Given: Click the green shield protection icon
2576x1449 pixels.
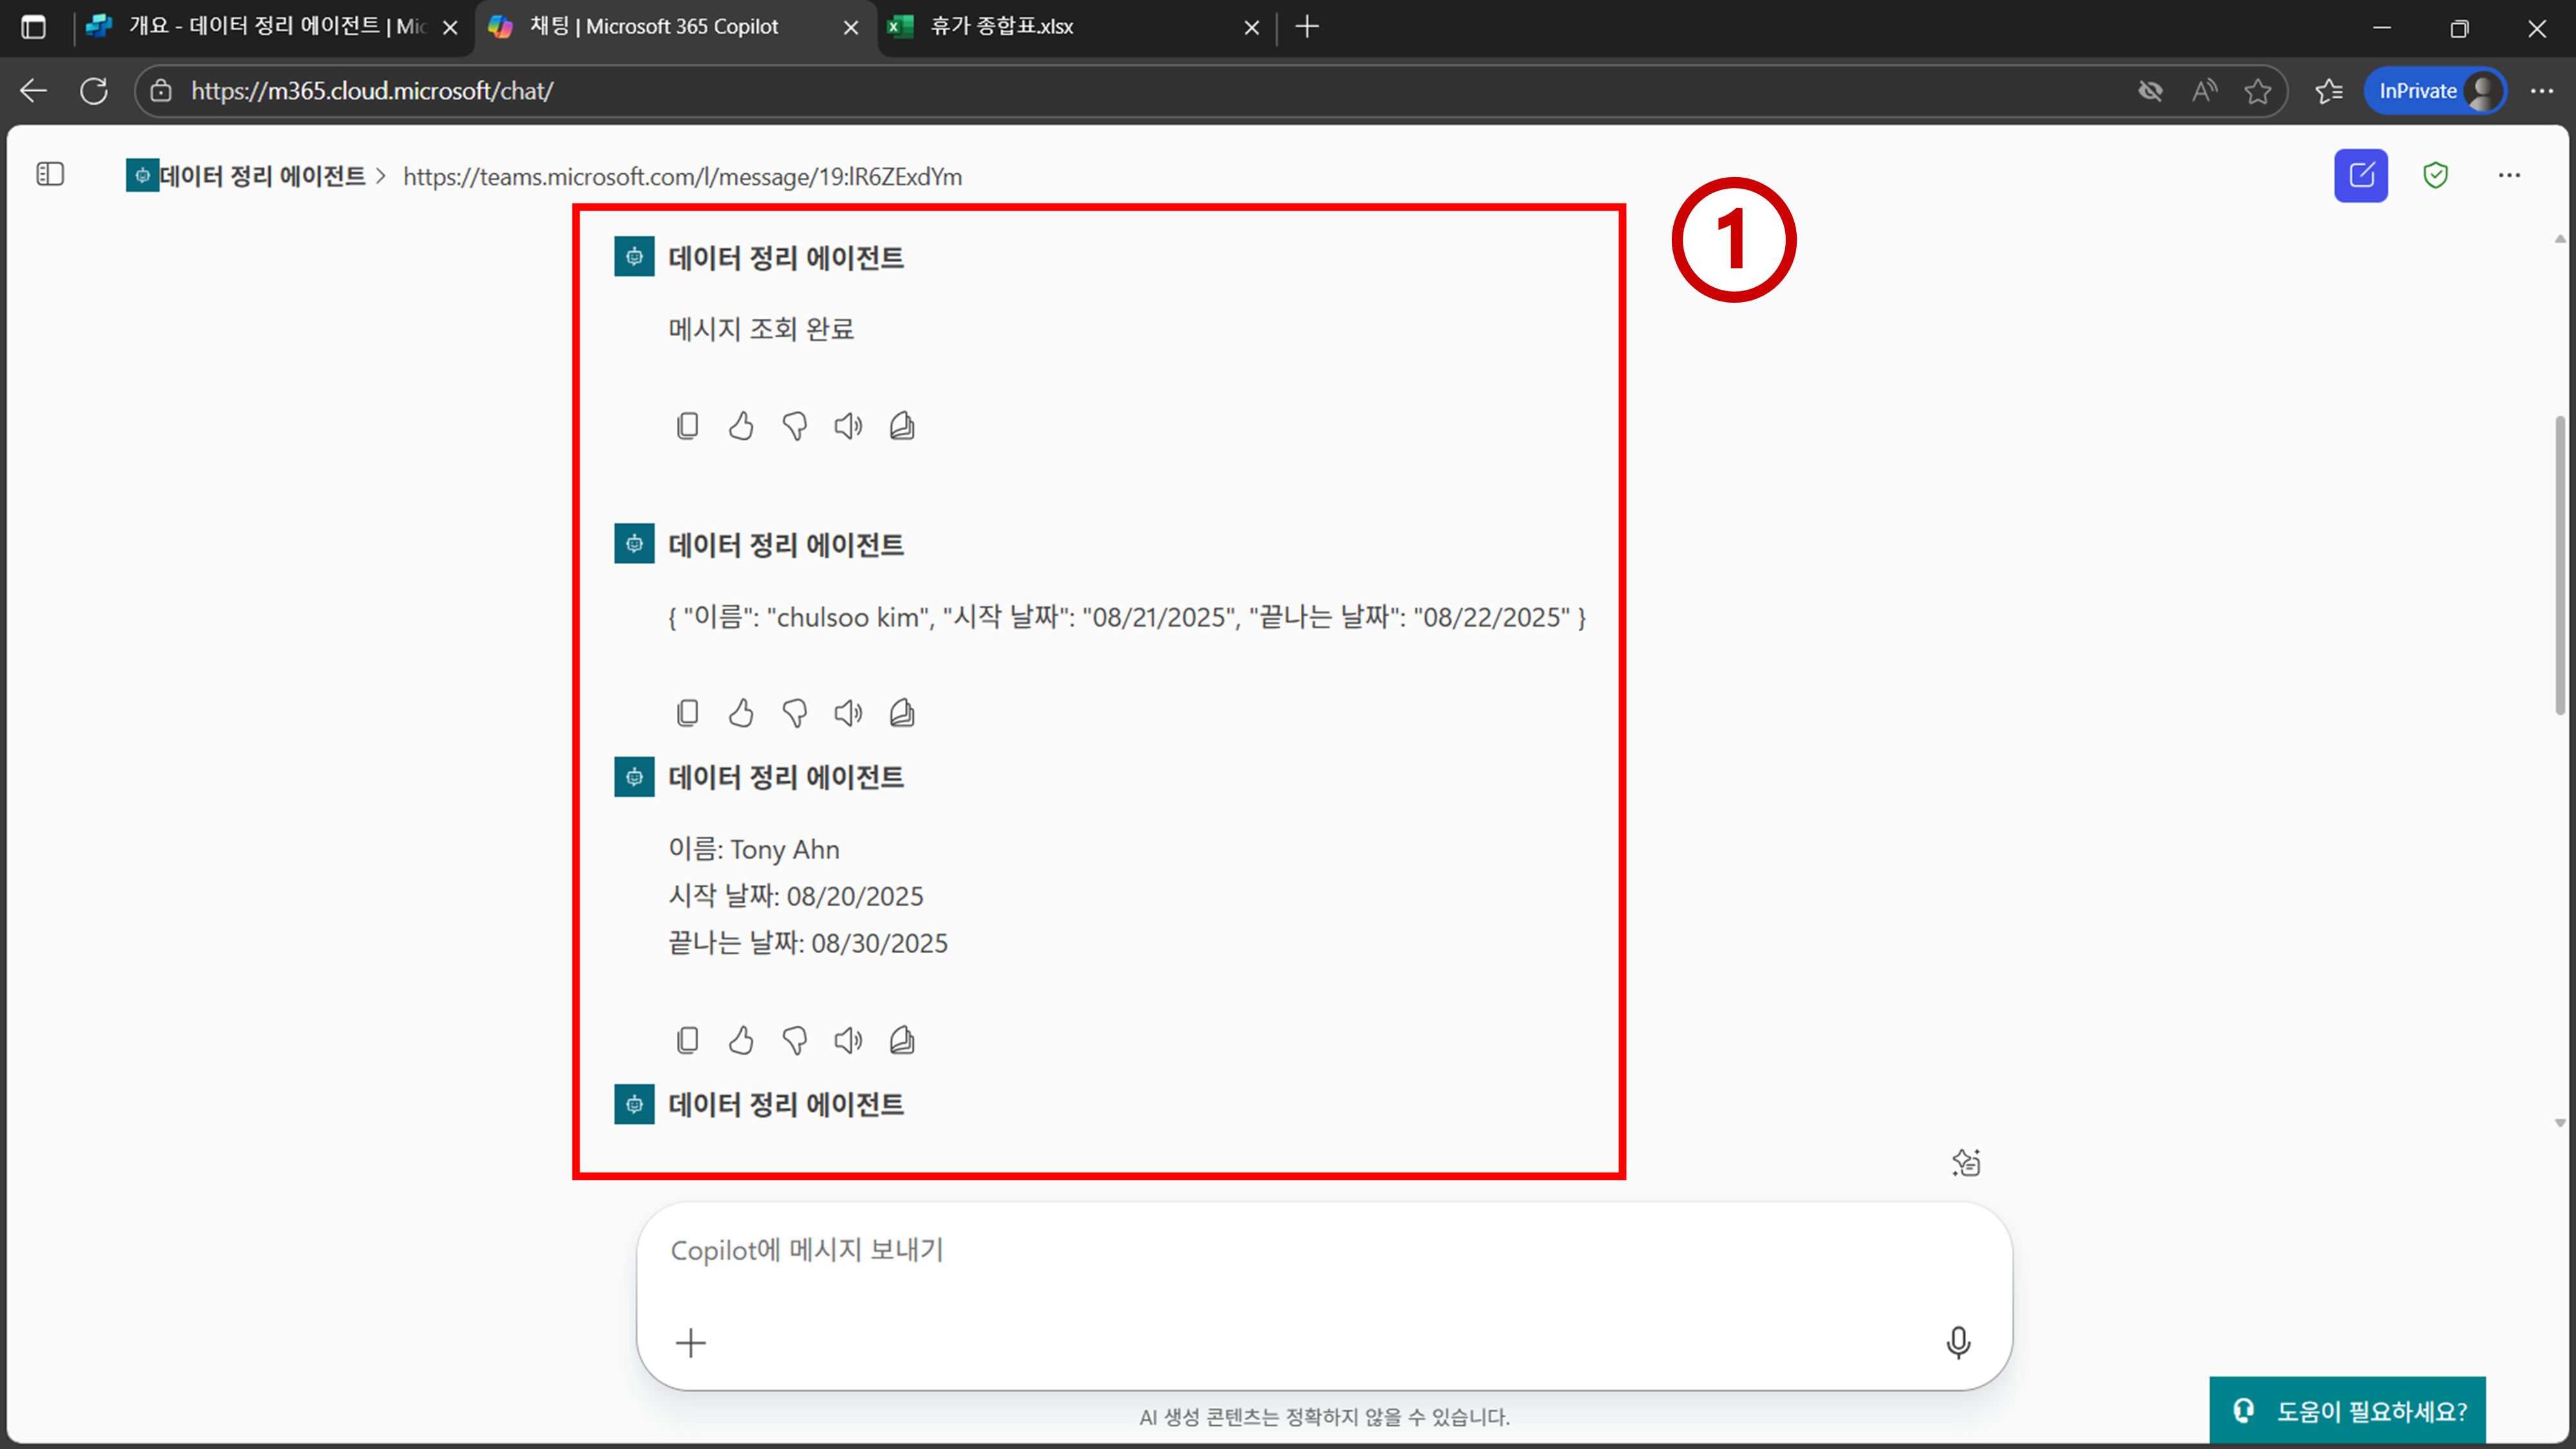Looking at the screenshot, I should tap(2435, 176).
